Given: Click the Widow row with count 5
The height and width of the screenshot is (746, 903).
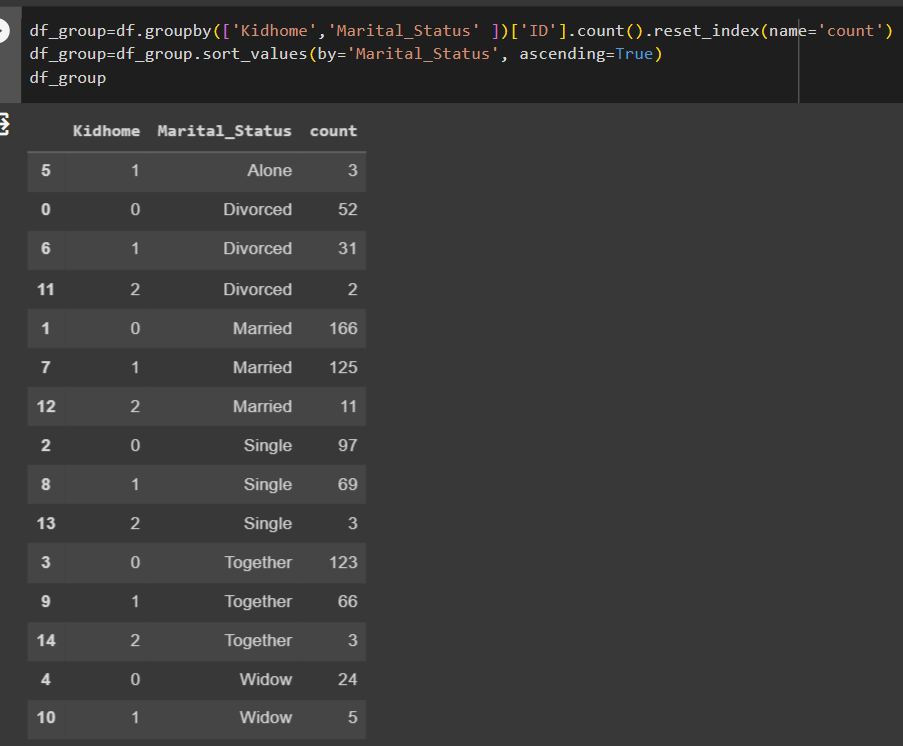Looking at the screenshot, I should [x=196, y=718].
